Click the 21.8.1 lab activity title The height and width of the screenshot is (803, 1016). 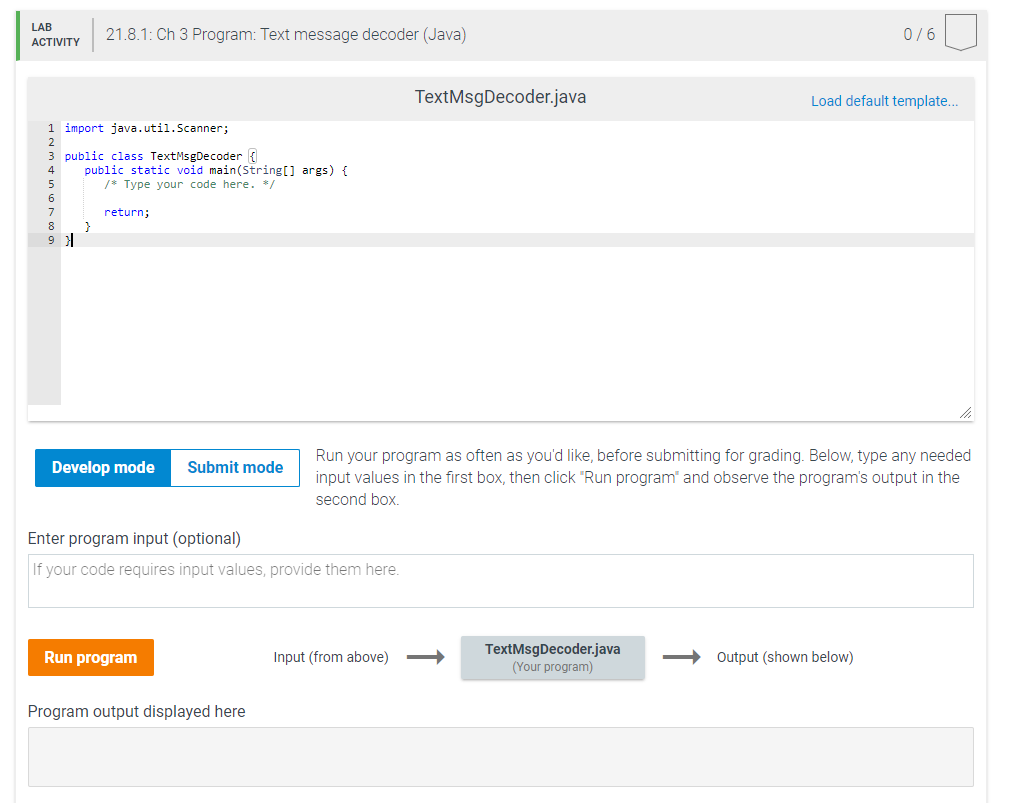tap(286, 34)
